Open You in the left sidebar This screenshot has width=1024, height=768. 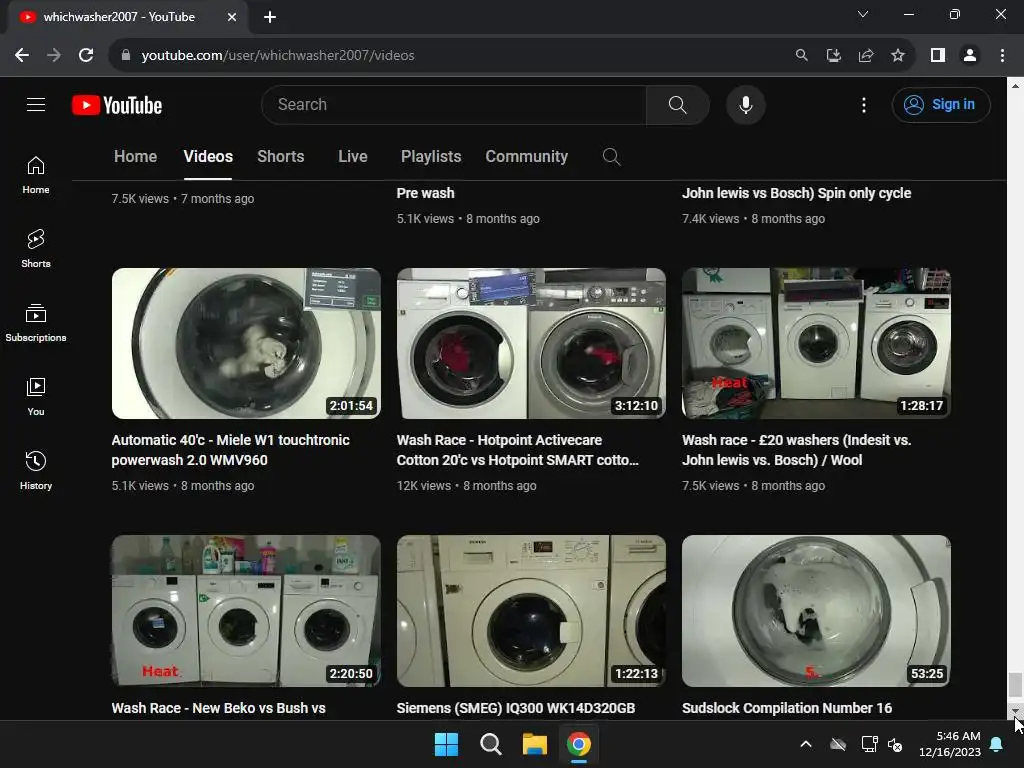pyautogui.click(x=36, y=396)
